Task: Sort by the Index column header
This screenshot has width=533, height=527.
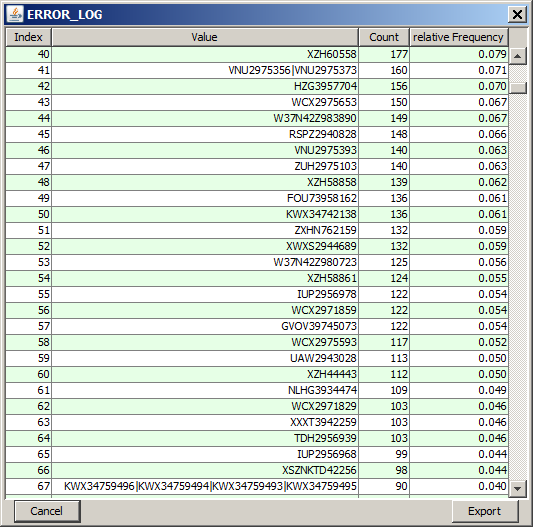Action: [29, 37]
